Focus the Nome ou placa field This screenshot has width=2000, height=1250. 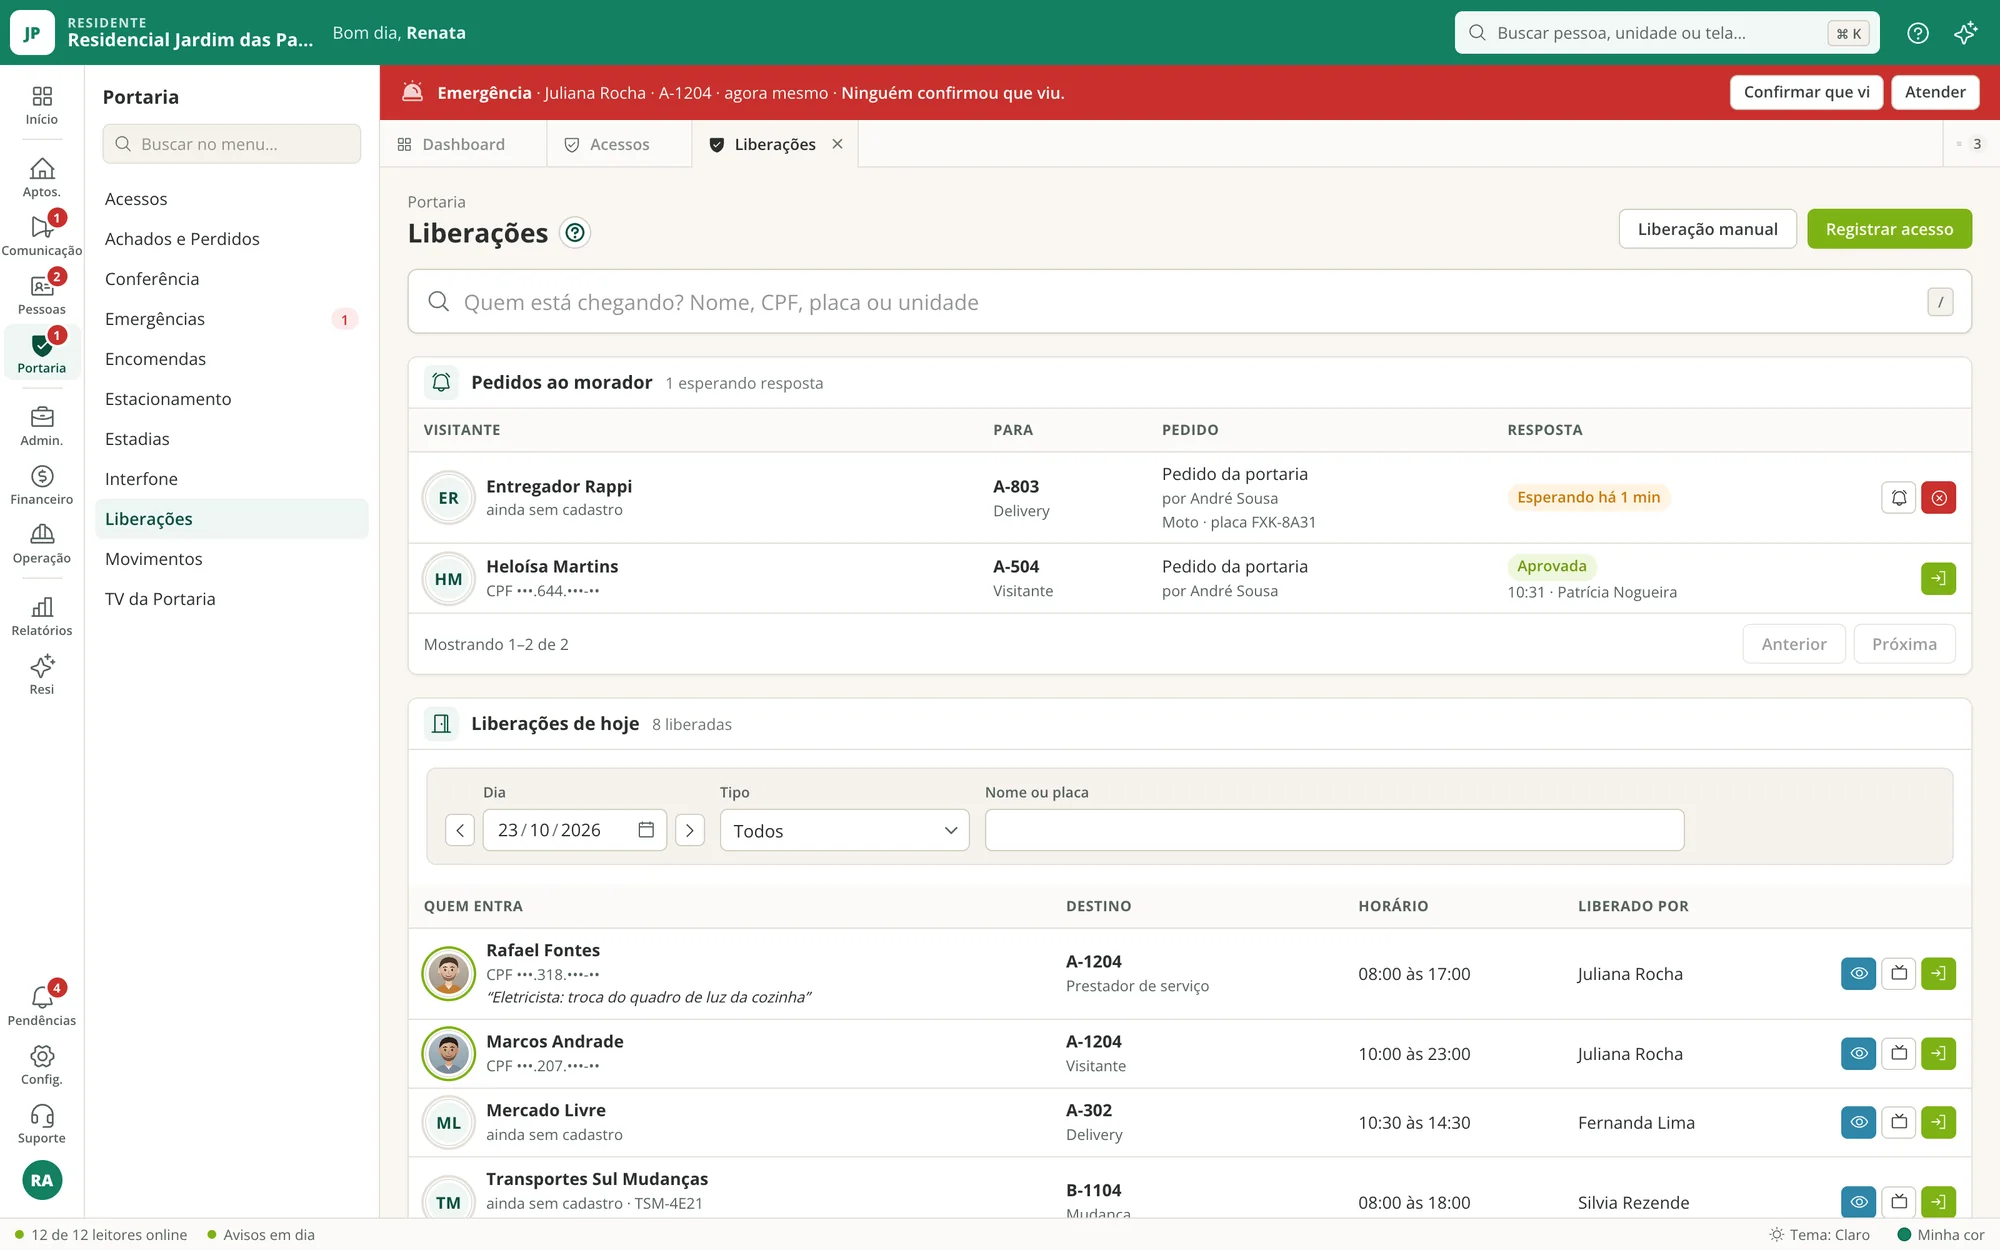point(1334,830)
